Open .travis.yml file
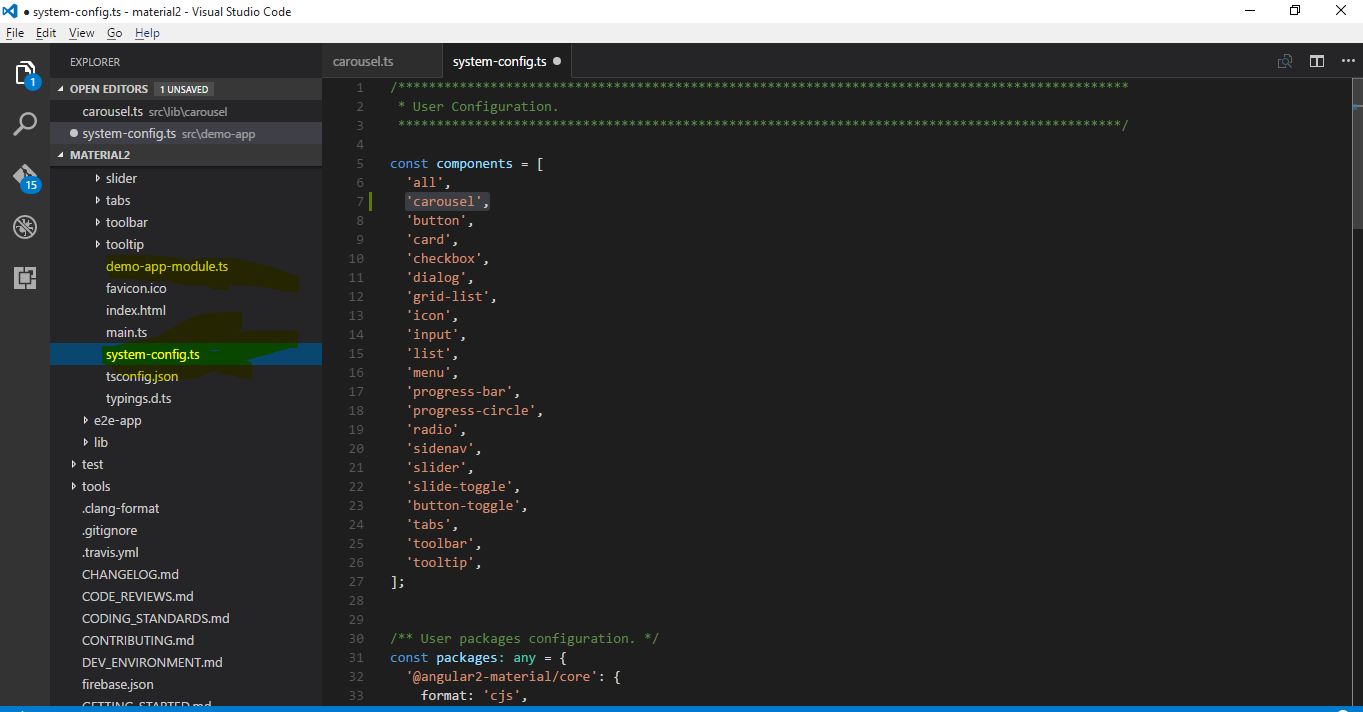This screenshot has width=1363, height=712. (110, 552)
